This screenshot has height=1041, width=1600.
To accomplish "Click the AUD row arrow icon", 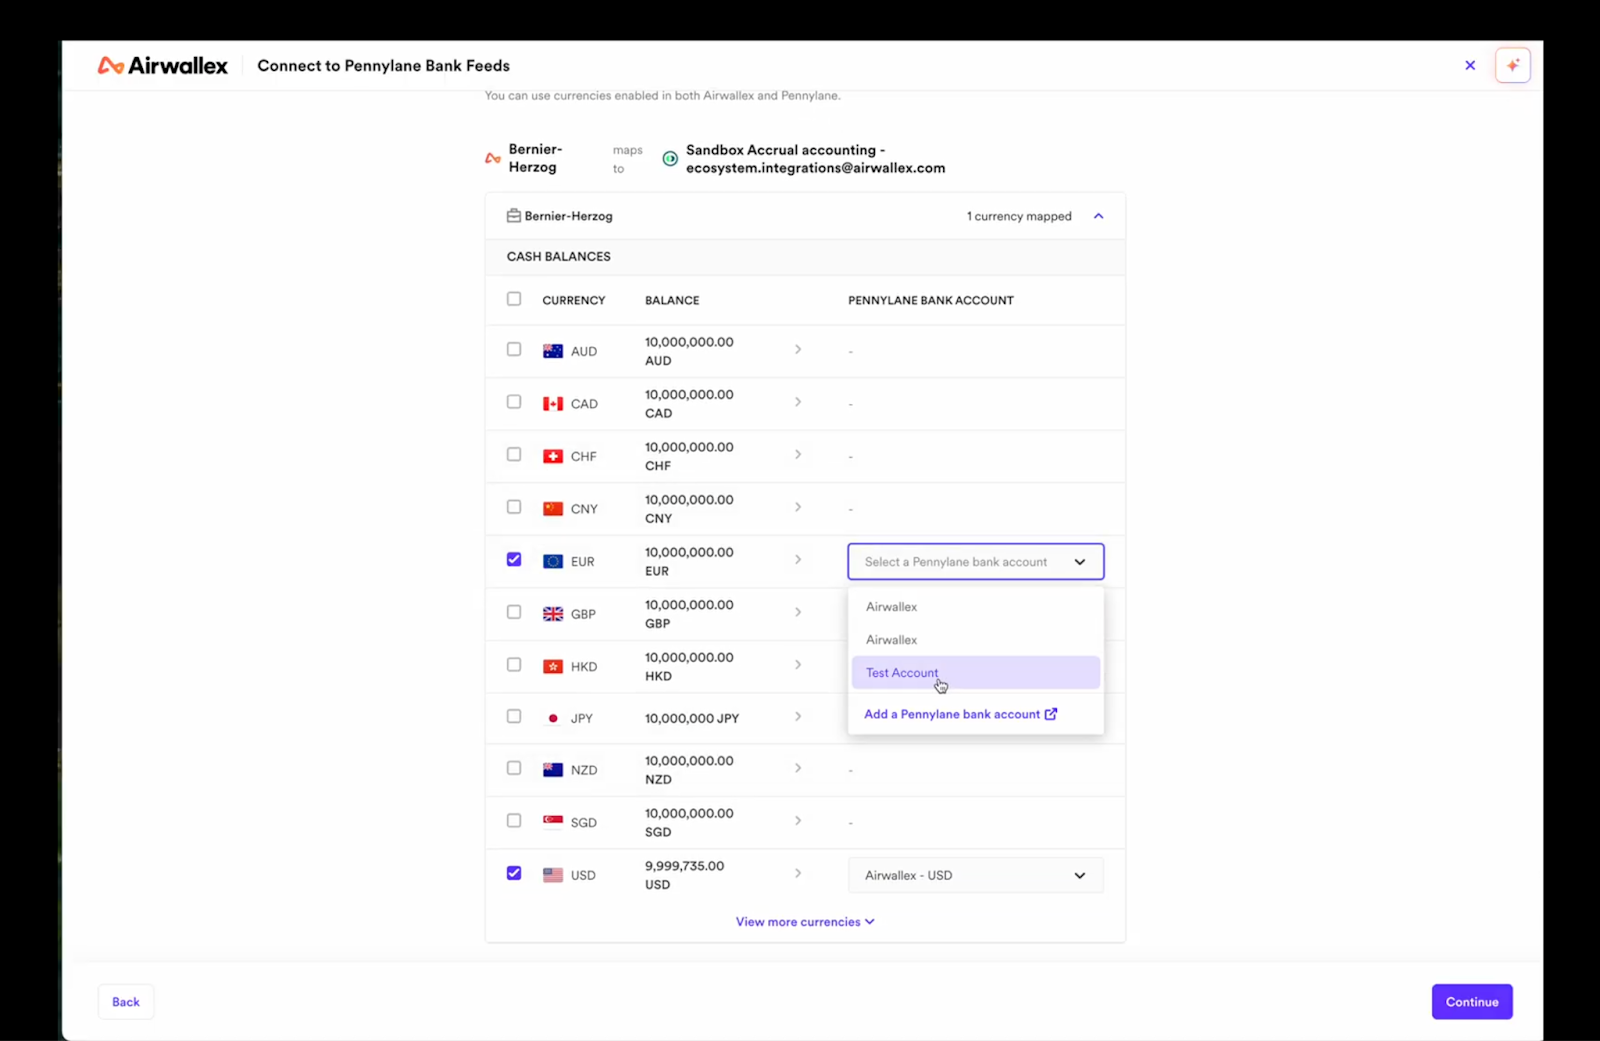I will coord(797,350).
